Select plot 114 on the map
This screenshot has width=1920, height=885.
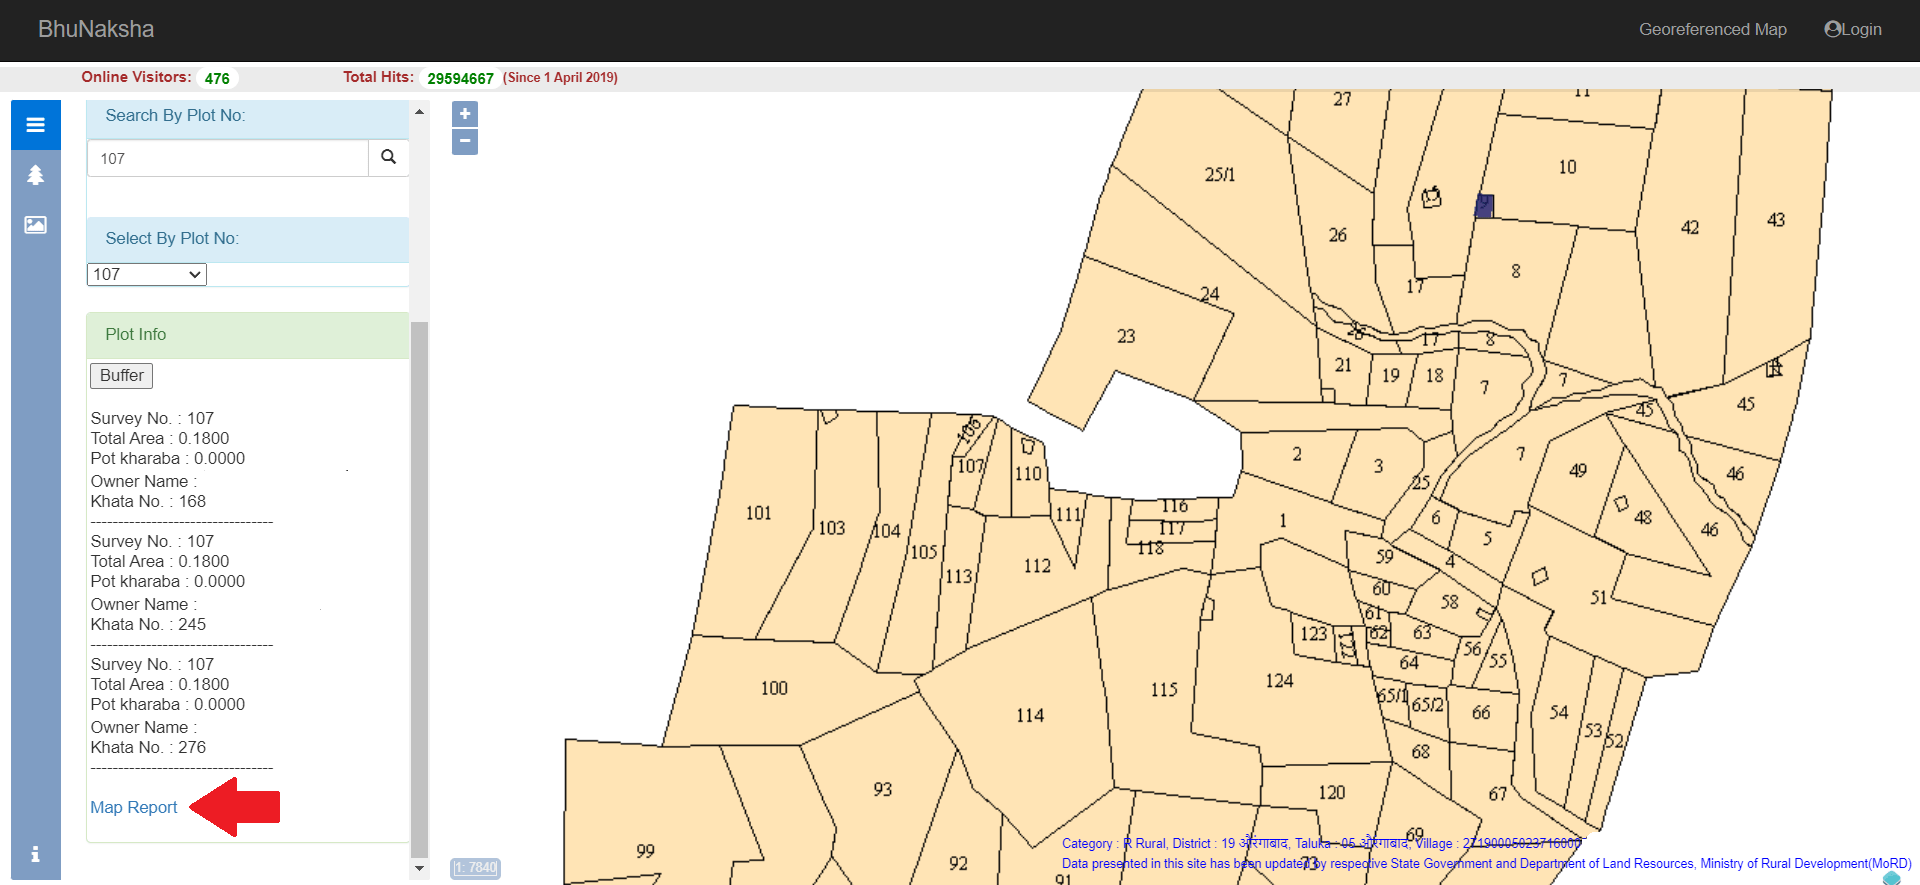point(1030,715)
